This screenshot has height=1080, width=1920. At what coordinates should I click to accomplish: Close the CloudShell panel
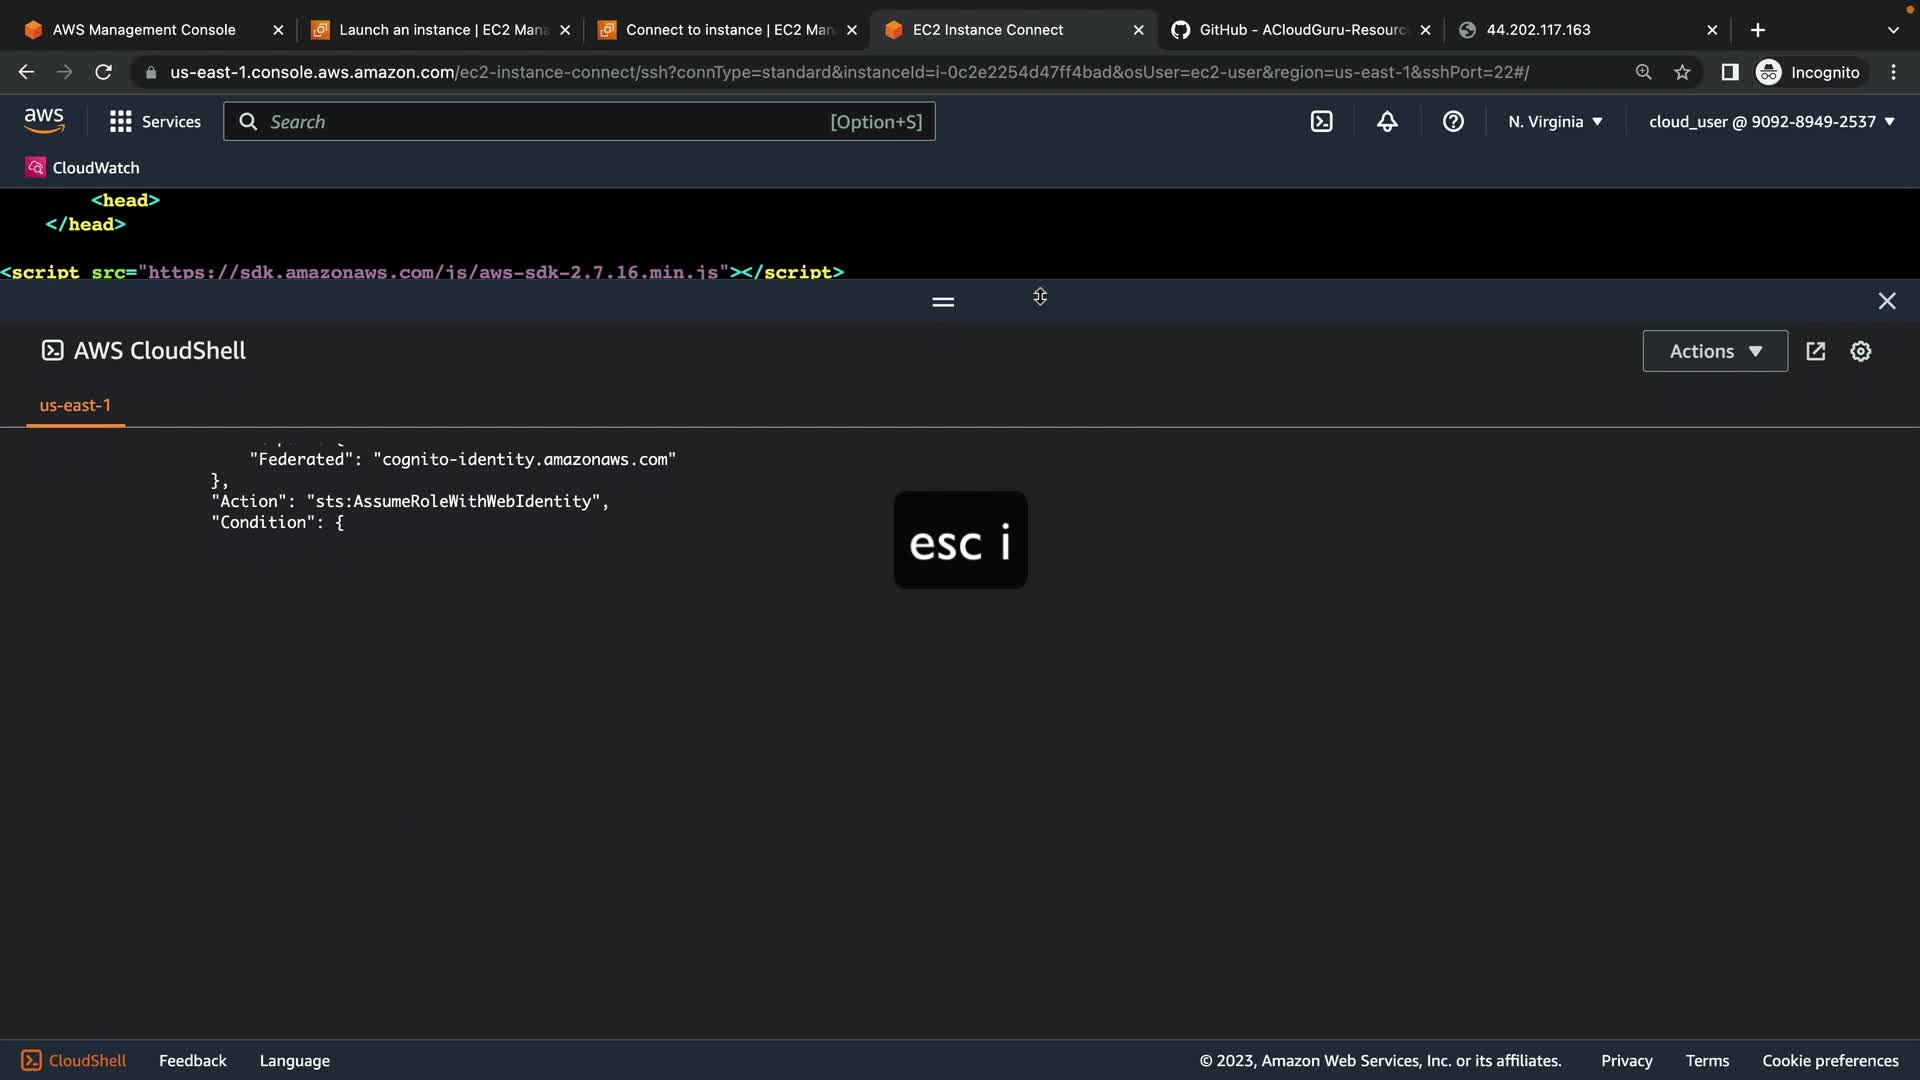tap(1886, 301)
